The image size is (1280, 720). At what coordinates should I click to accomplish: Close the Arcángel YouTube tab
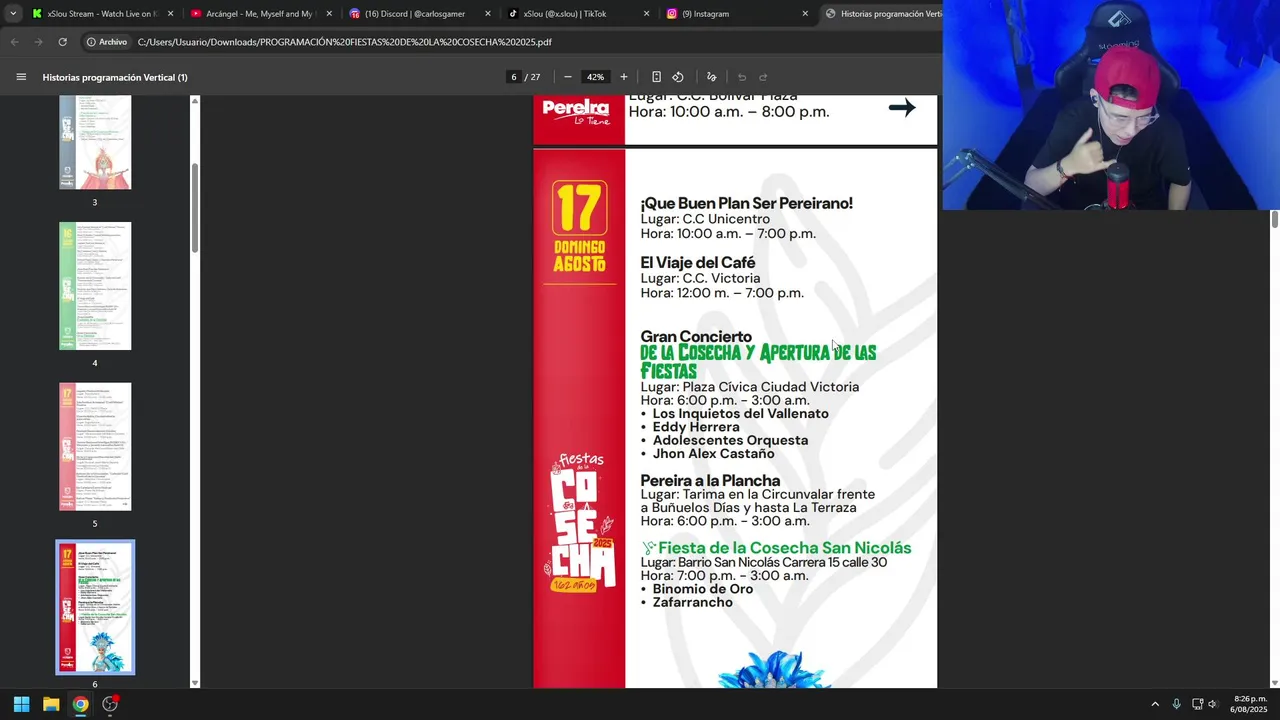pos(329,14)
